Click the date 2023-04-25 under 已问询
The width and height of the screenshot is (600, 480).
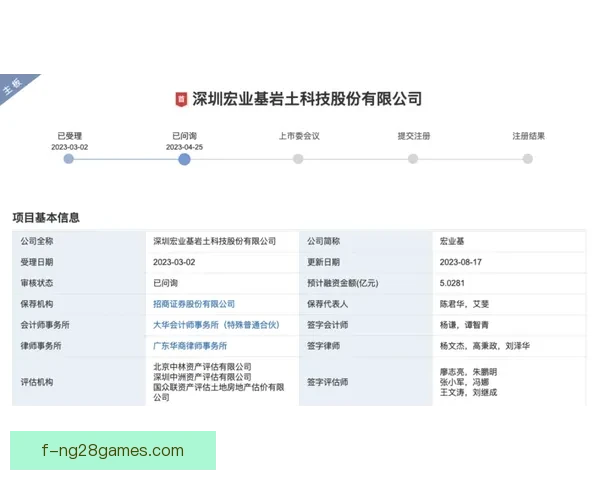tap(184, 147)
